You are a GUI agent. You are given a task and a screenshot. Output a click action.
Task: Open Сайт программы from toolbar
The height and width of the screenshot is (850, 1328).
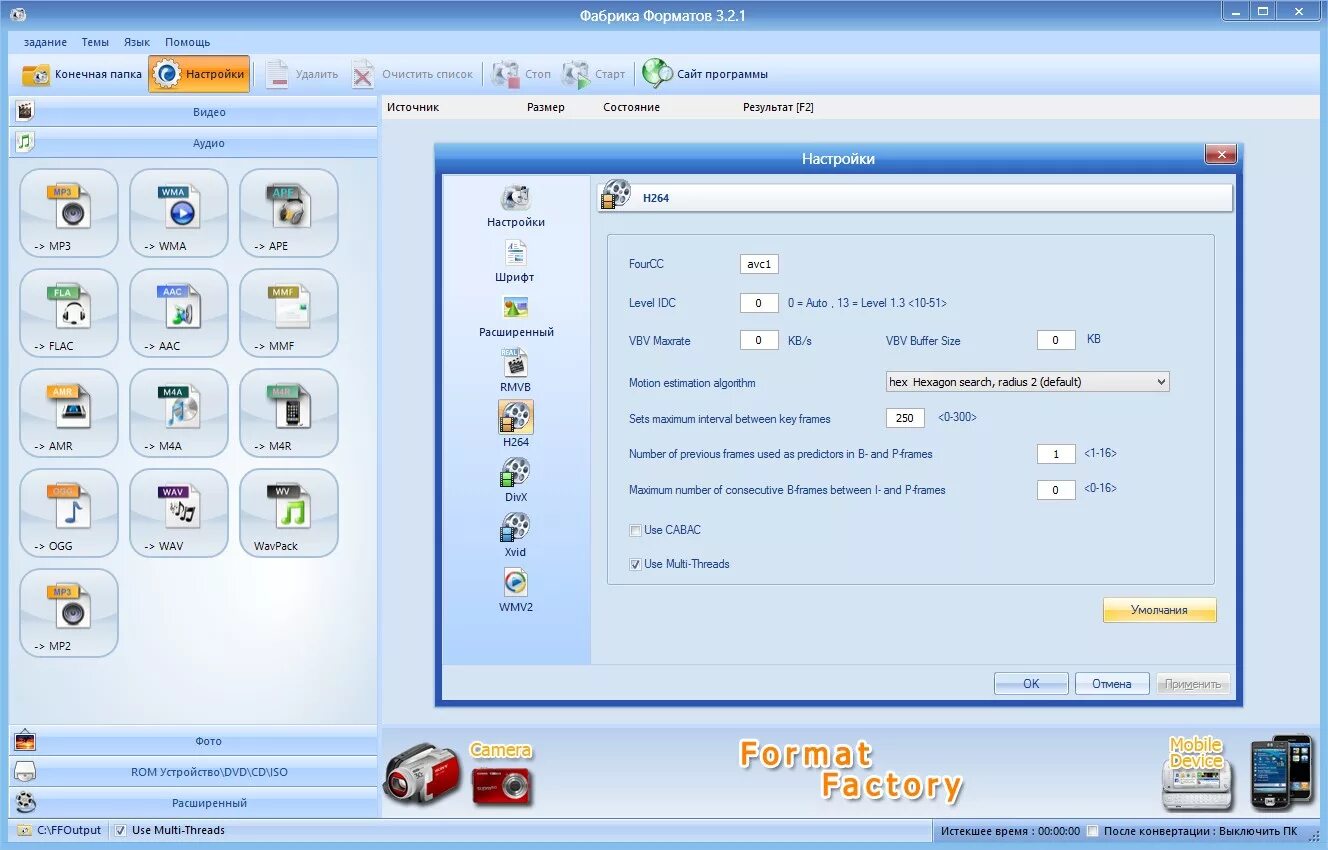706,74
